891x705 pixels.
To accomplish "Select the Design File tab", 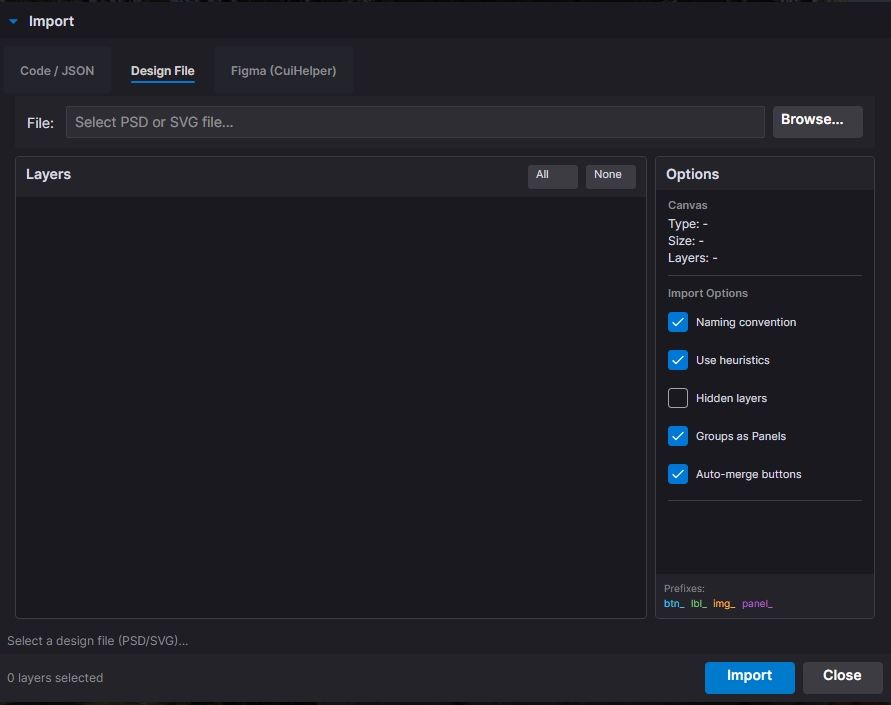I will click(162, 71).
